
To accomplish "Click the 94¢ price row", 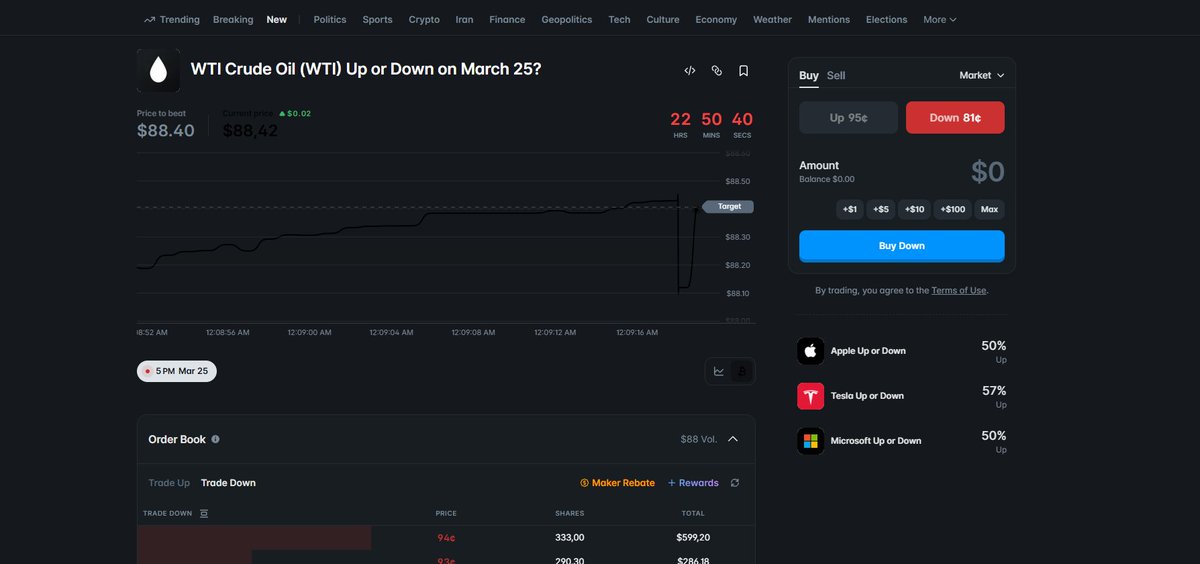I will (446, 537).
